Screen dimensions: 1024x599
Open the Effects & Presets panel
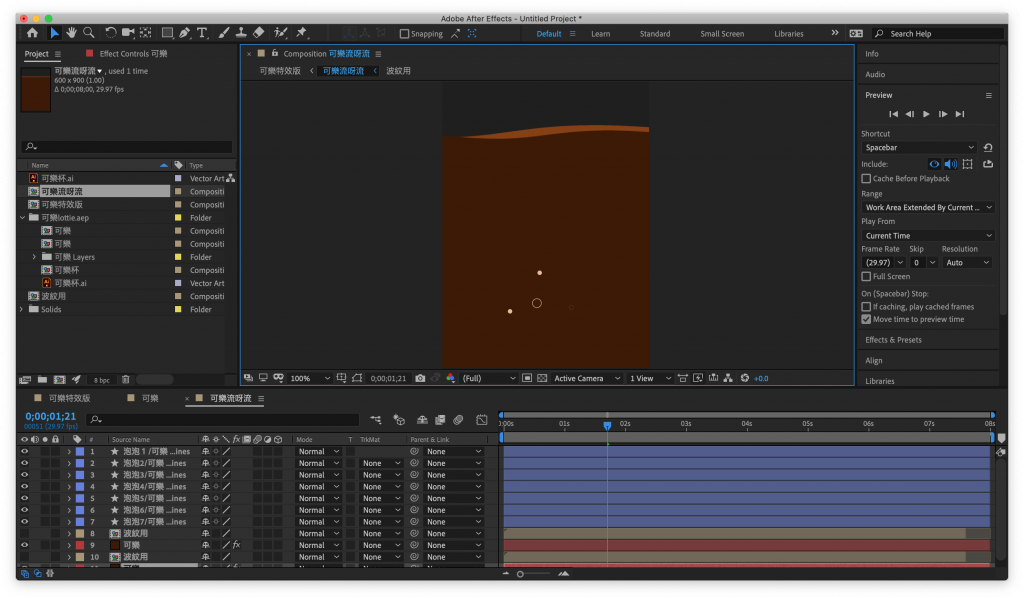(893, 340)
